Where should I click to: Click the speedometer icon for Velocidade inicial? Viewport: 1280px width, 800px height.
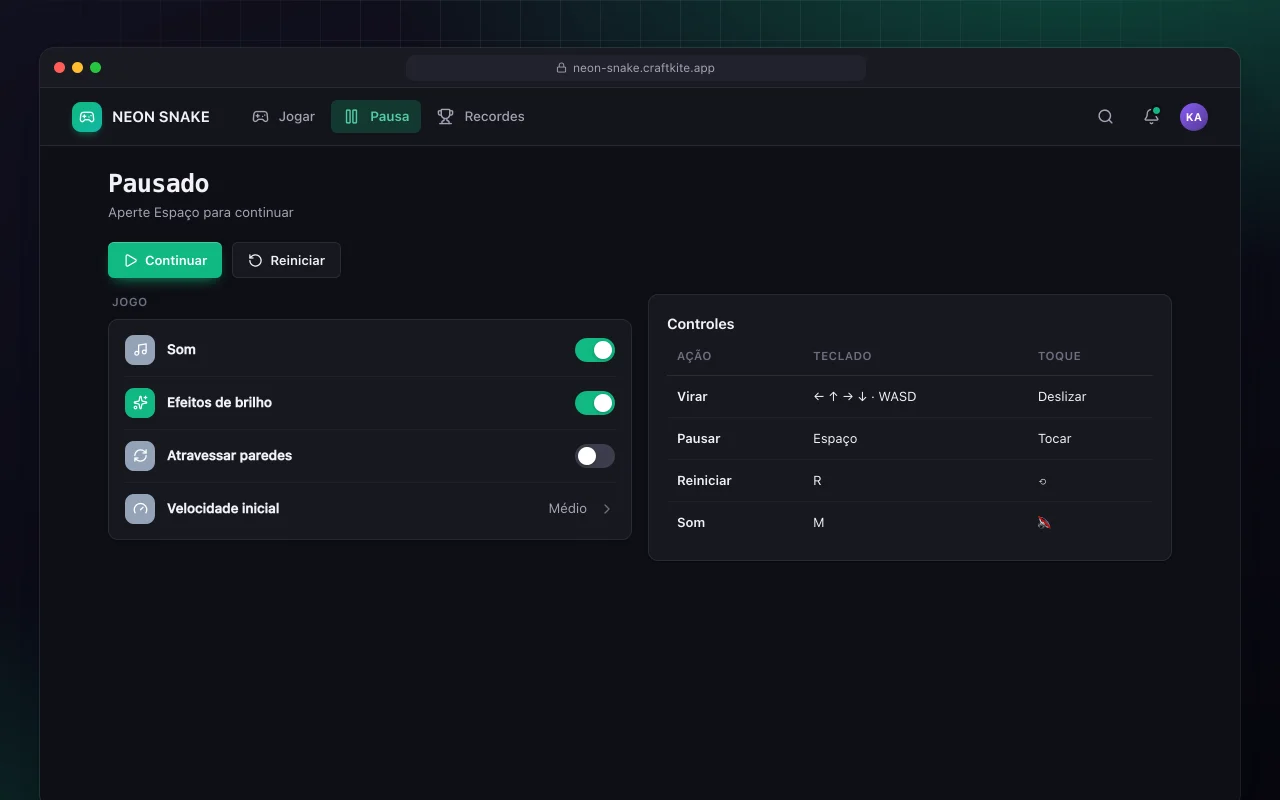click(x=140, y=509)
